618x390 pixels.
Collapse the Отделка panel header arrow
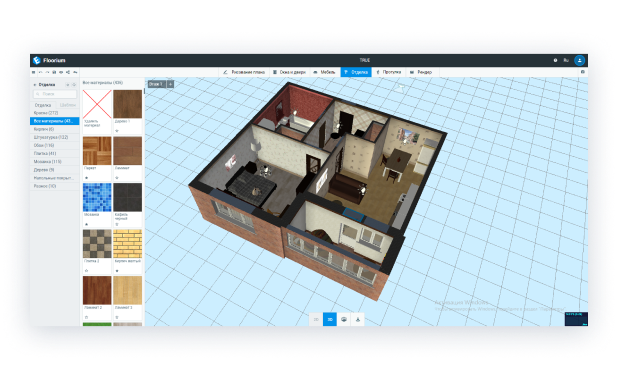click(x=35, y=85)
